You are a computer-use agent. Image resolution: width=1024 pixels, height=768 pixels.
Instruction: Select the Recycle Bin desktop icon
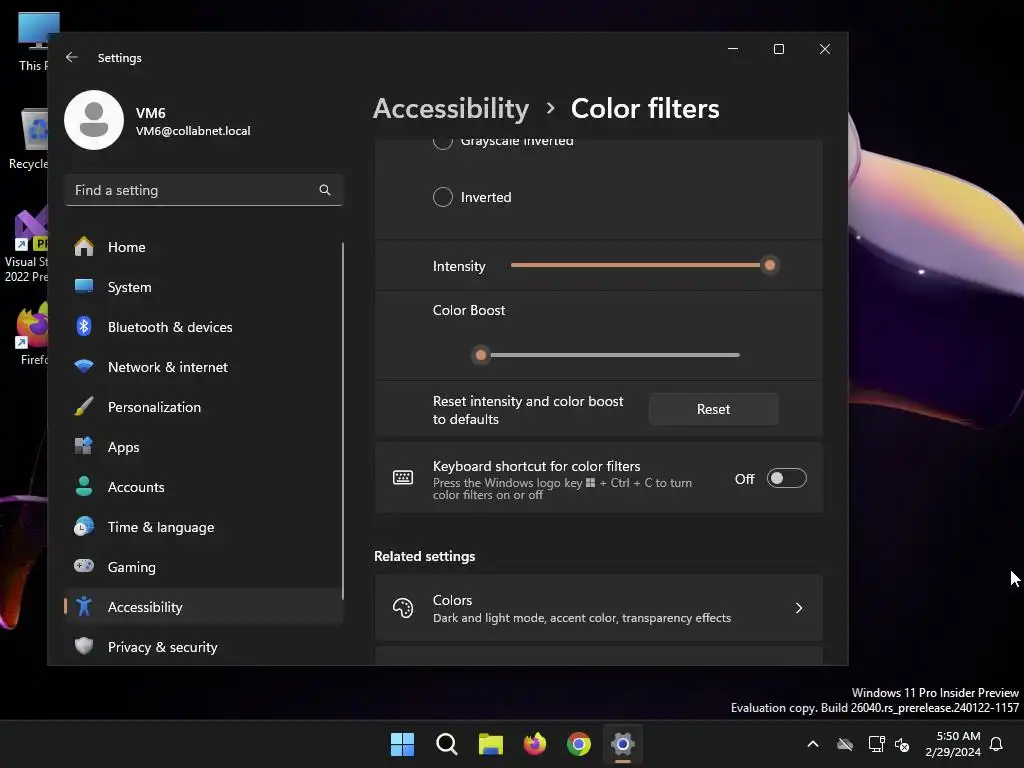click(x=28, y=140)
